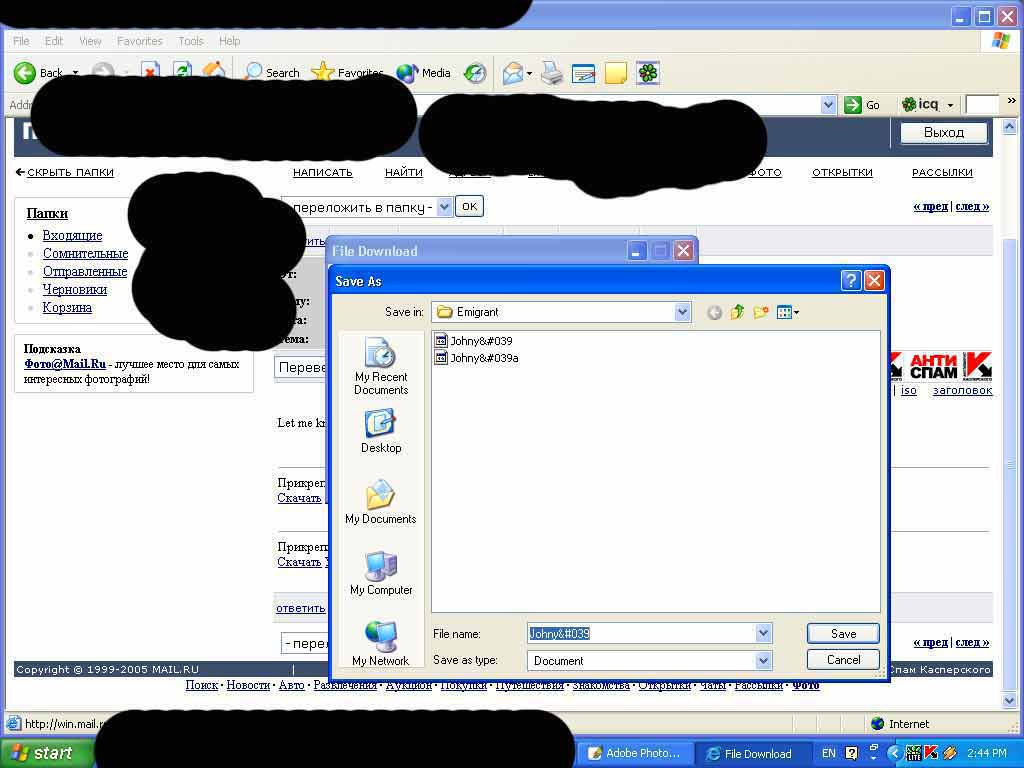Screen dimensions: 1024x768
Task: Open the File menu
Action: [21, 41]
